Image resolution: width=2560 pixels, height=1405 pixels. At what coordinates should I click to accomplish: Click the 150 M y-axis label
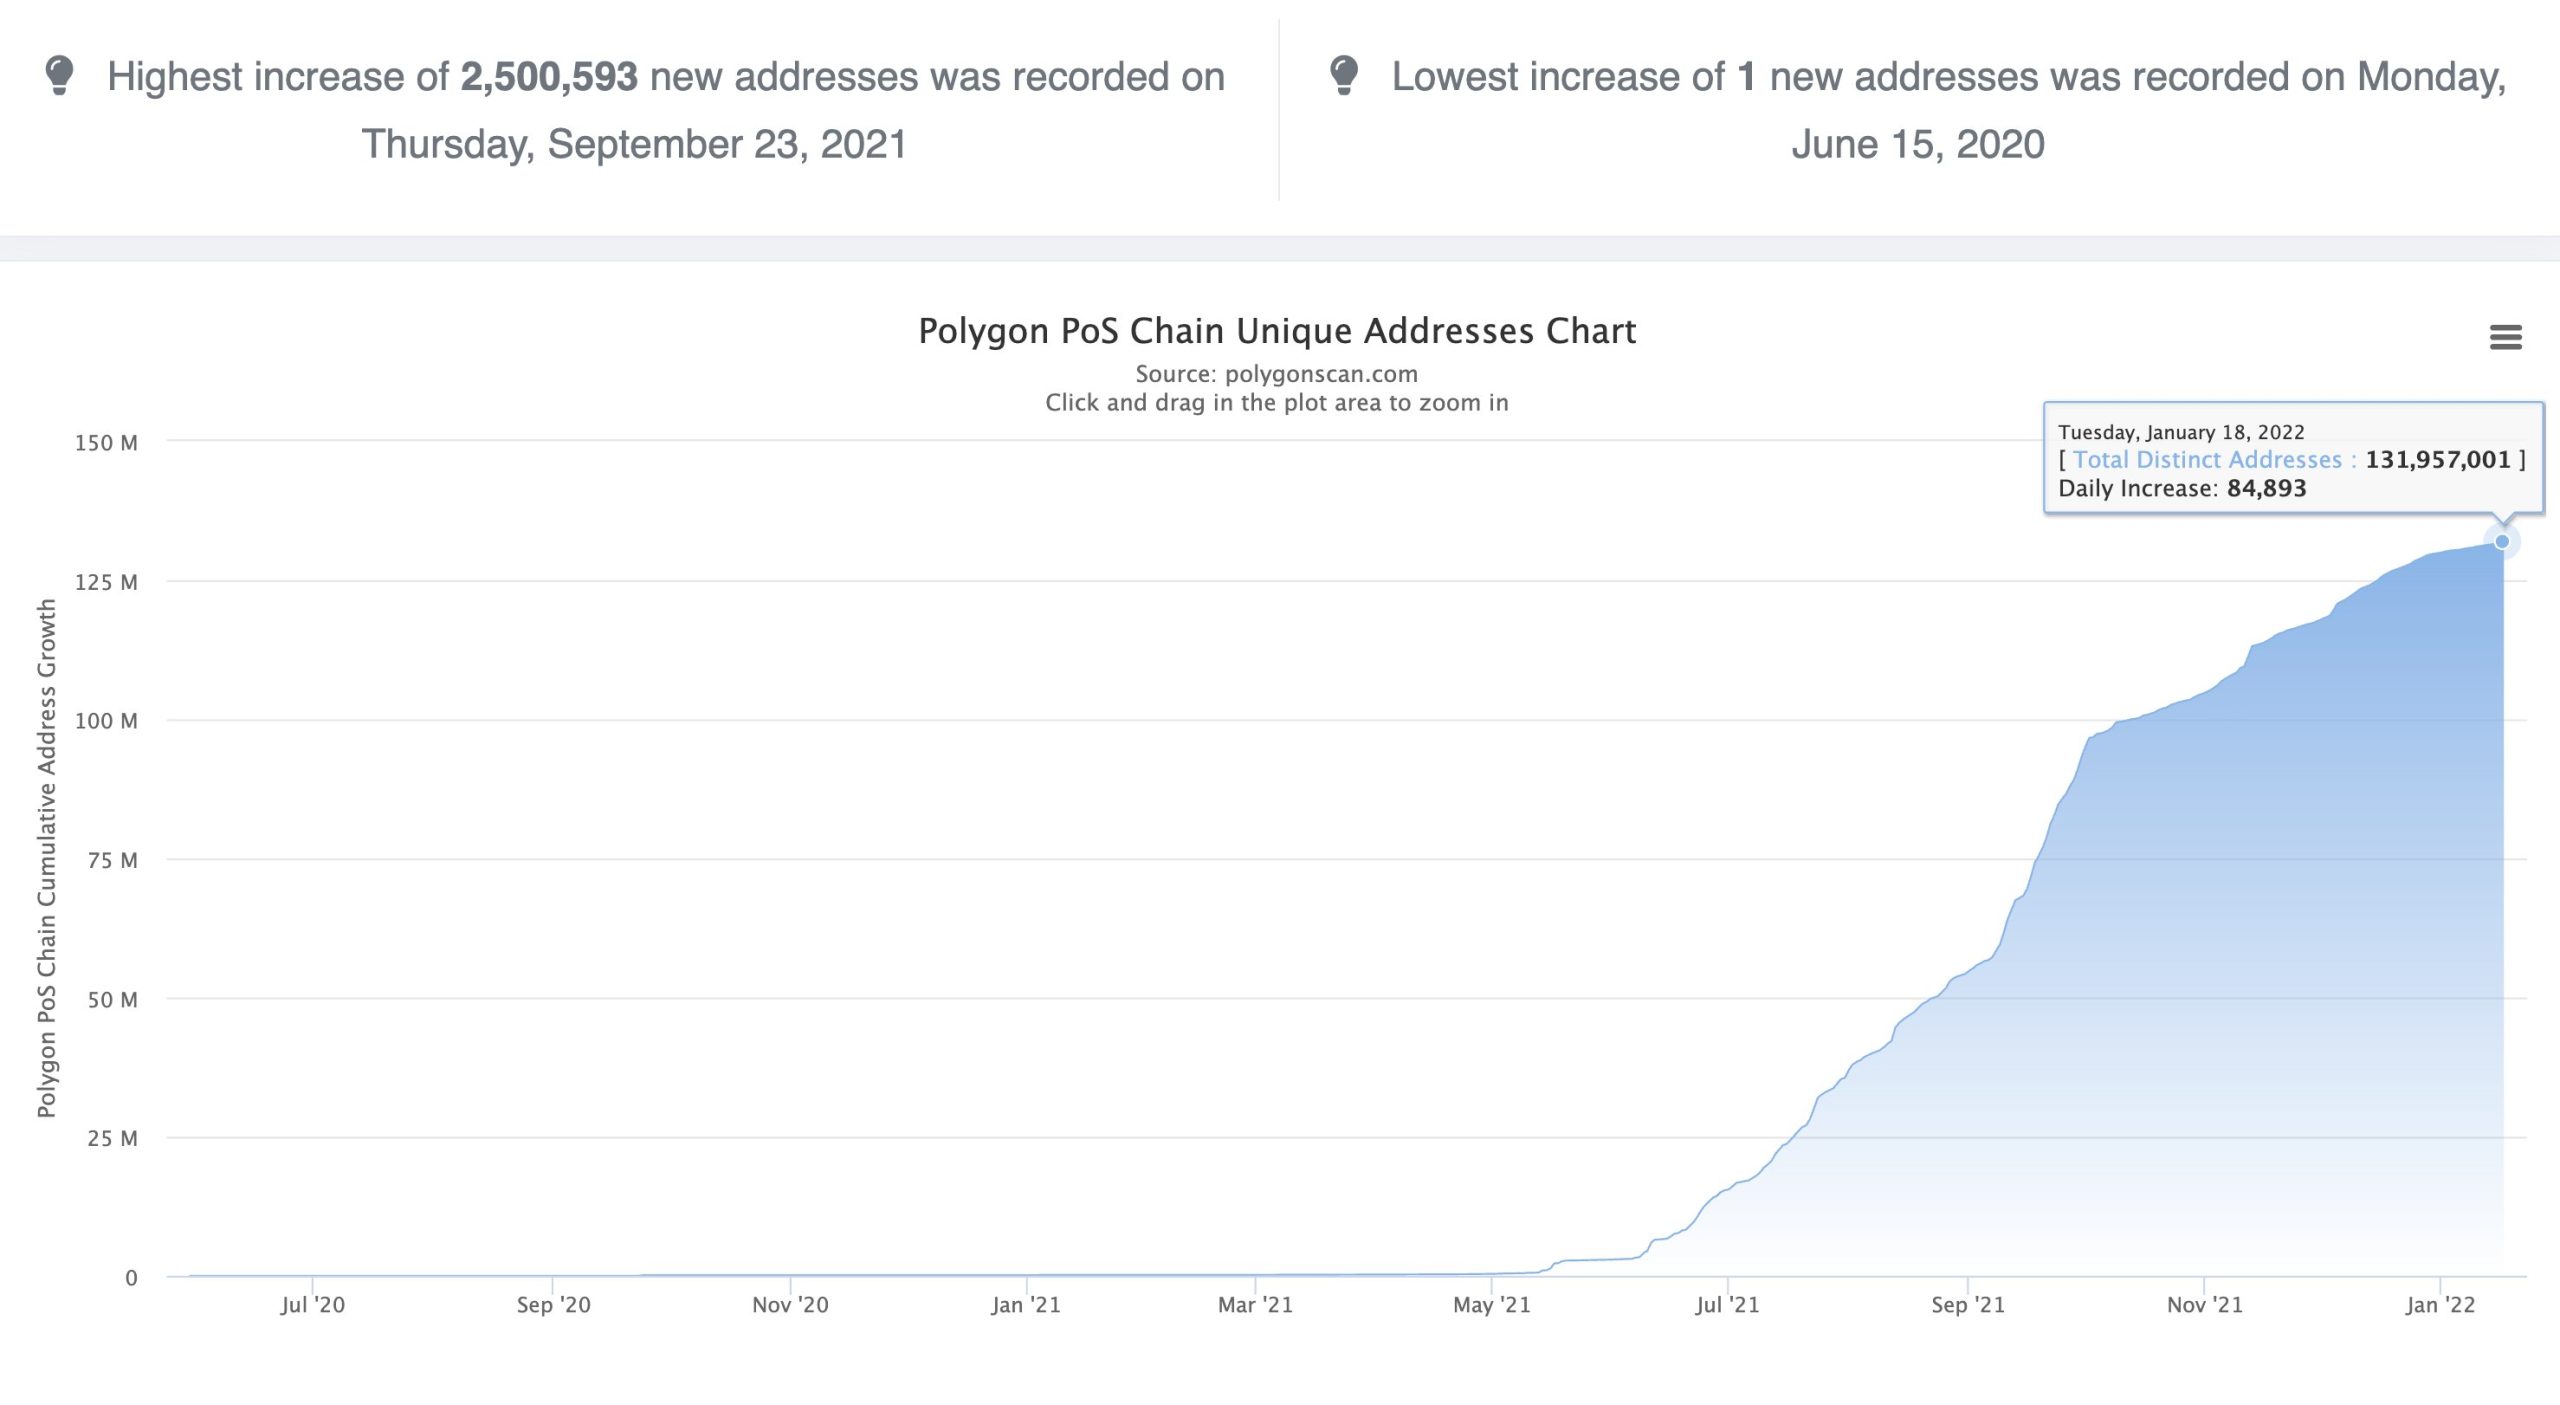[106, 443]
